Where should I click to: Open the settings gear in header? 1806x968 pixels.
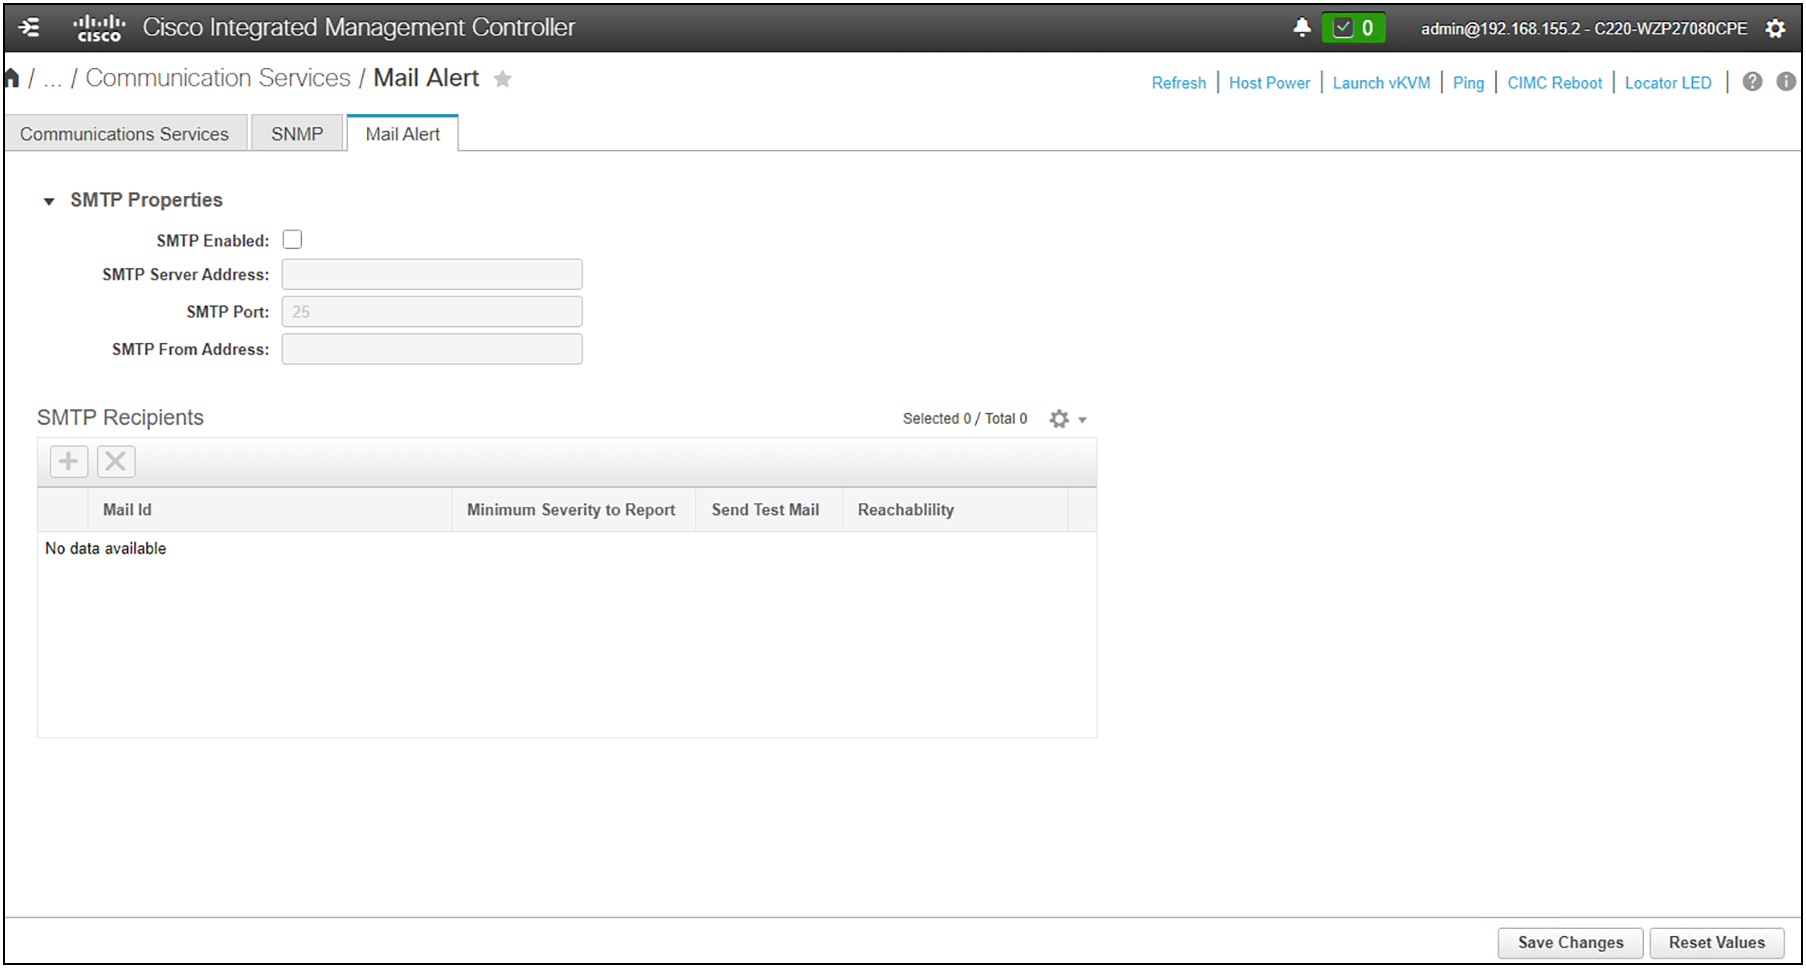tap(1775, 28)
